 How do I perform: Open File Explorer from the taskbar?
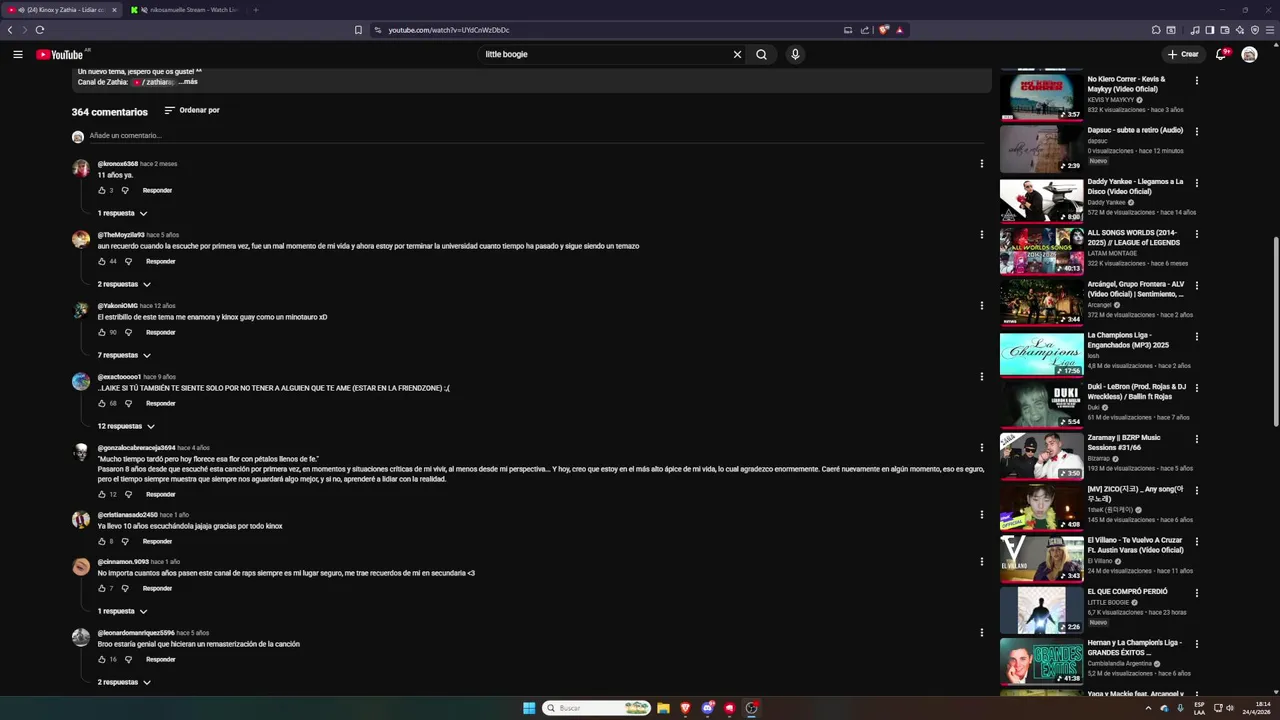(x=663, y=708)
